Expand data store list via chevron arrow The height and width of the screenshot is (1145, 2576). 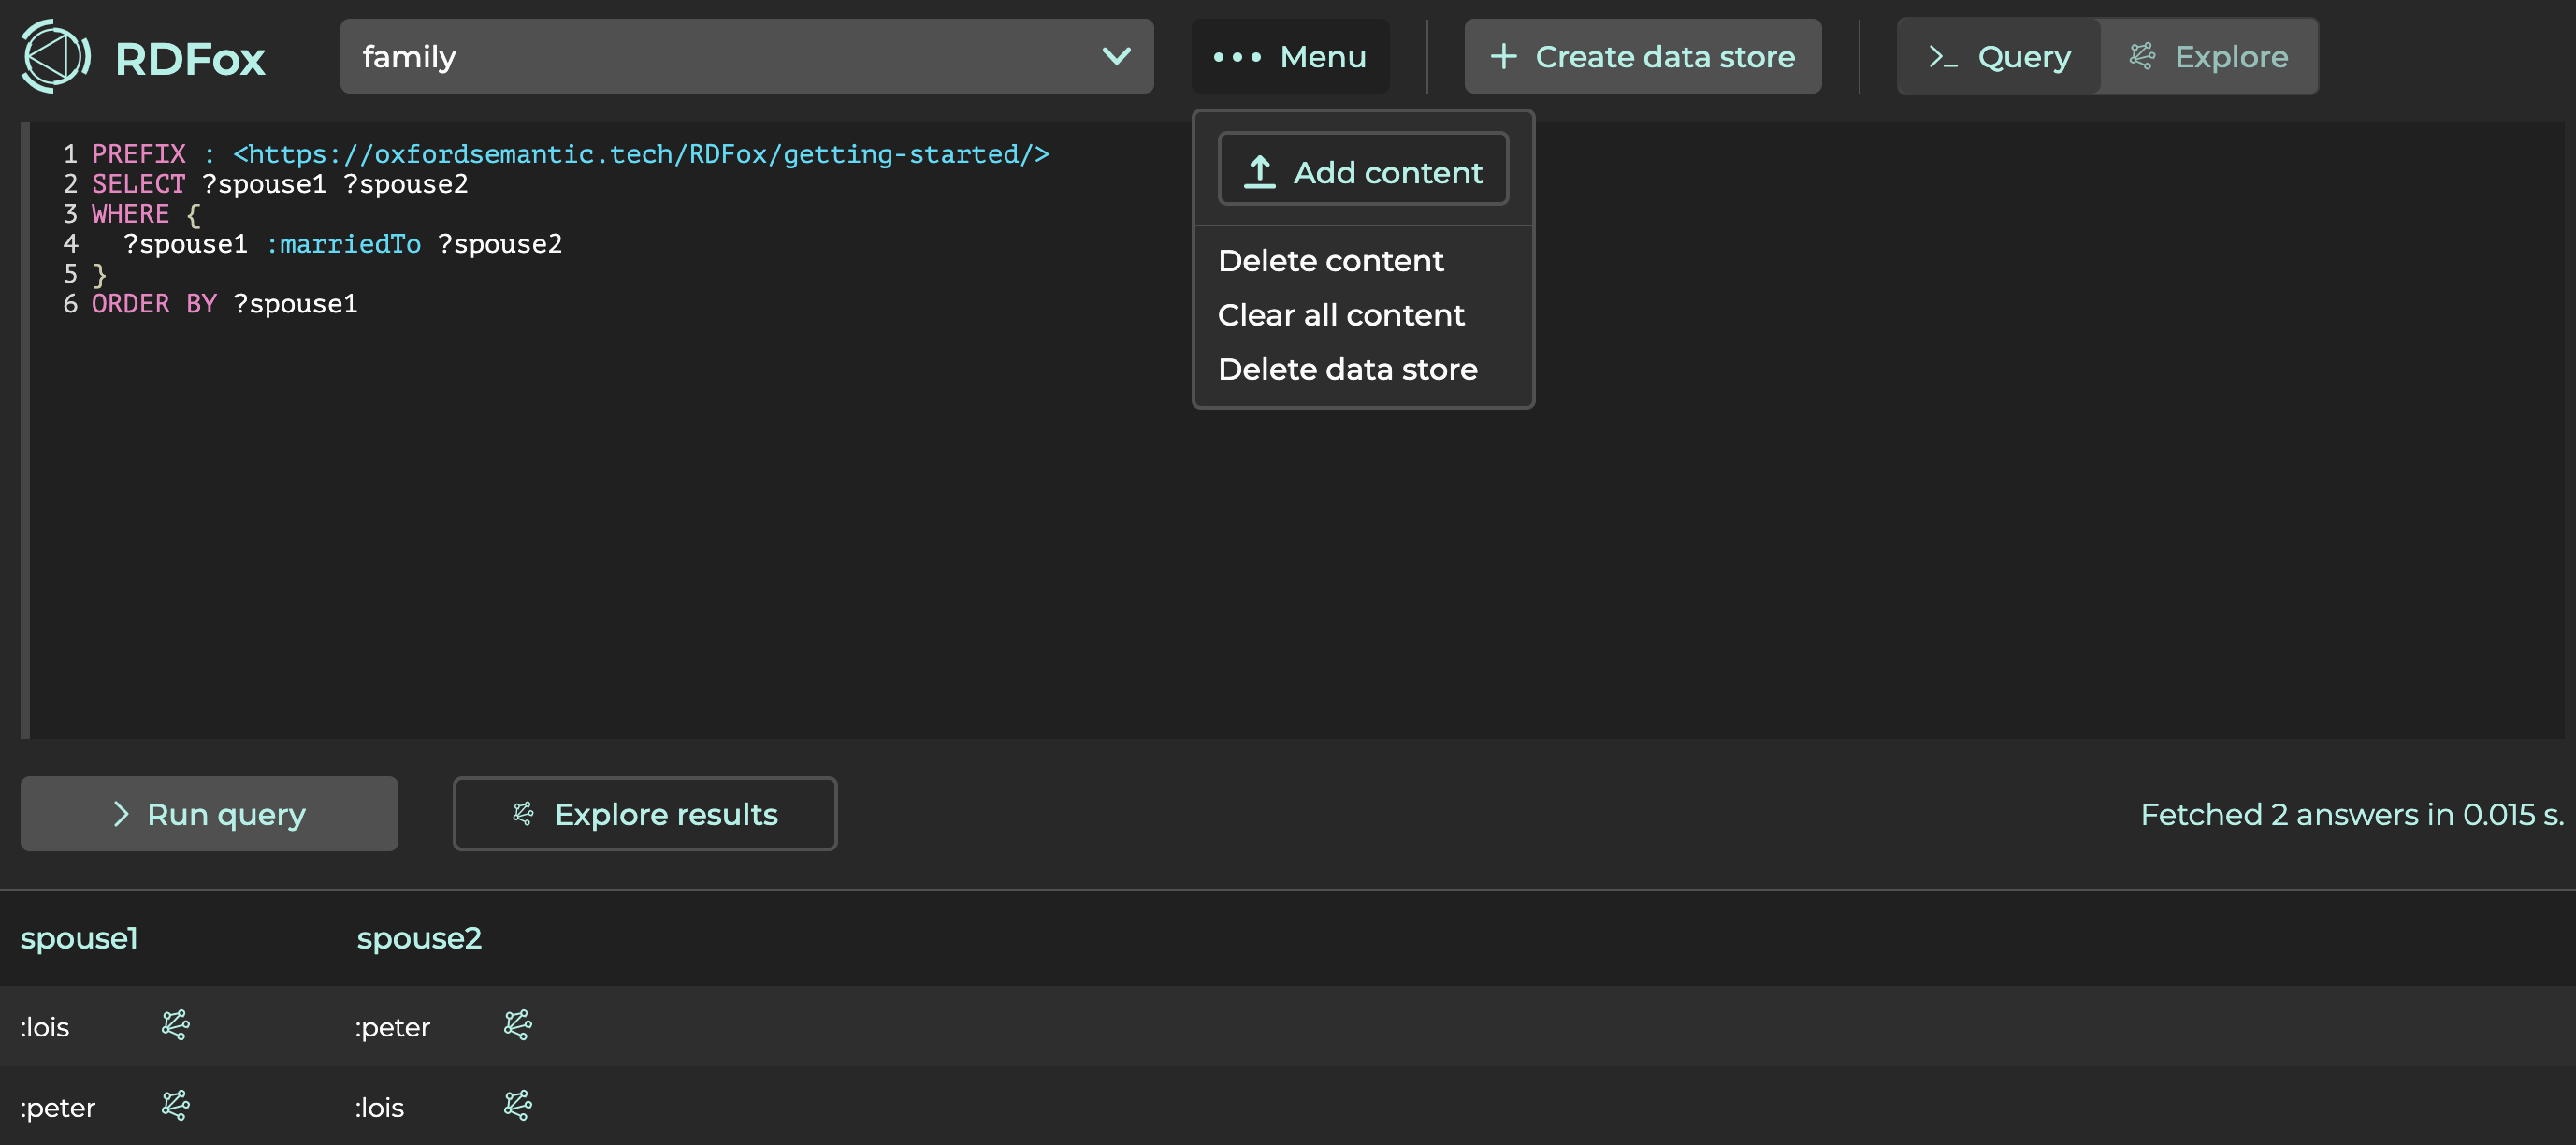point(1116,56)
